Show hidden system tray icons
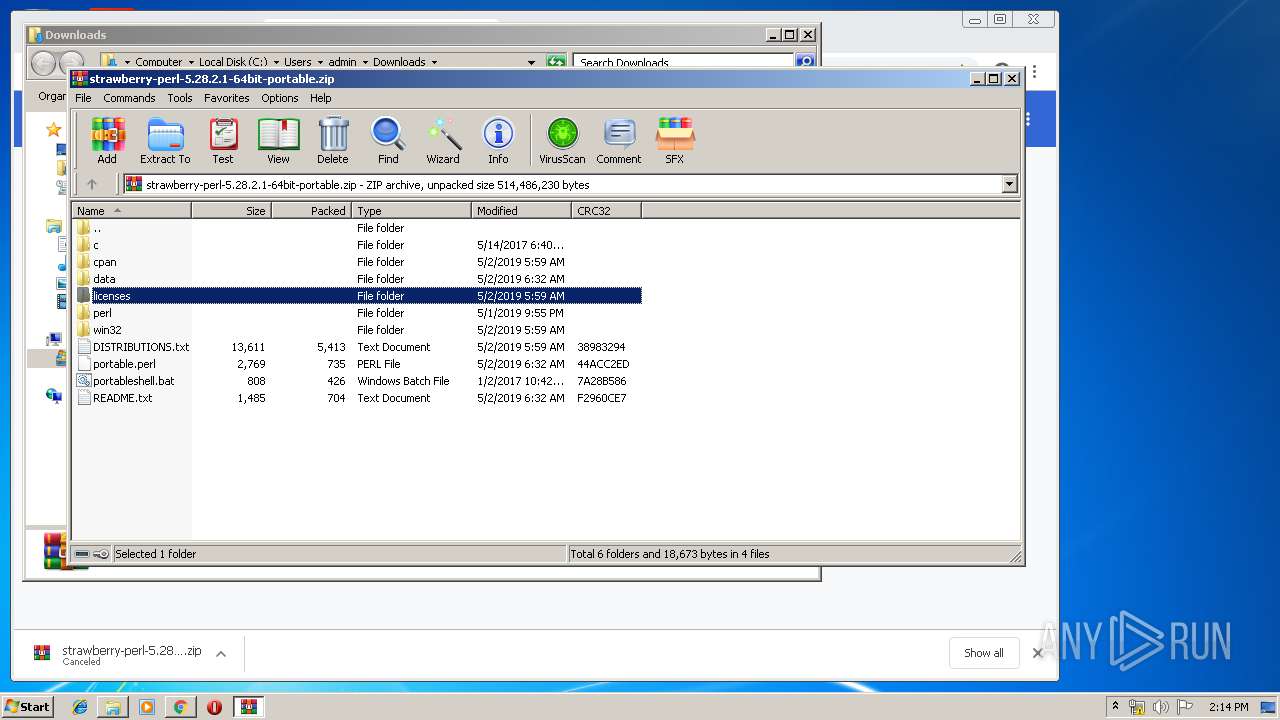This screenshot has width=1280, height=720. pyautogui.click(x=1115, y=707)
